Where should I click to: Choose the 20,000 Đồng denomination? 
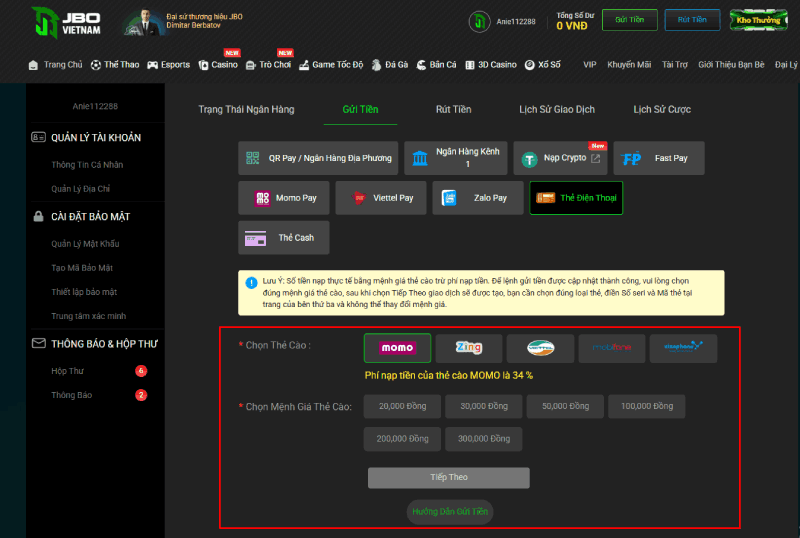click(x=402, y=406)
